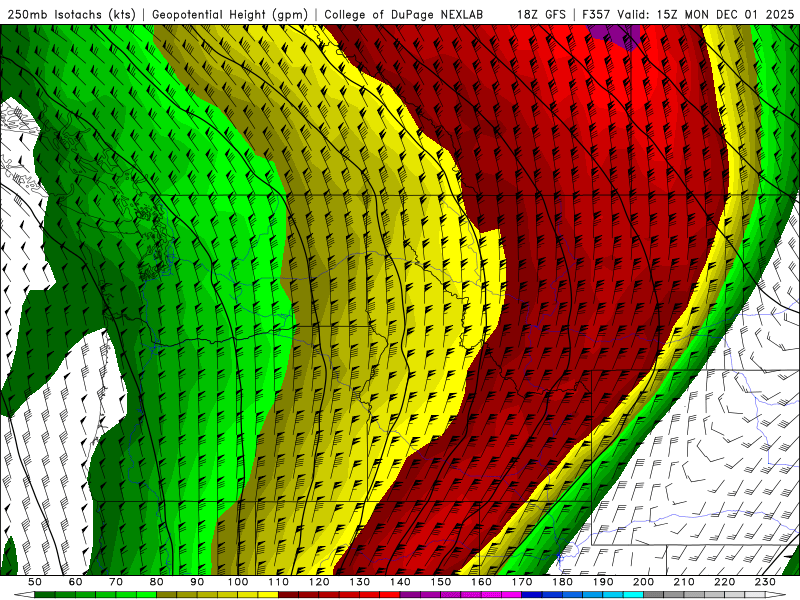The image size is (800, 600).
Task: Click the dark maroon swatch just right of 110
Action: coord(288,595)
